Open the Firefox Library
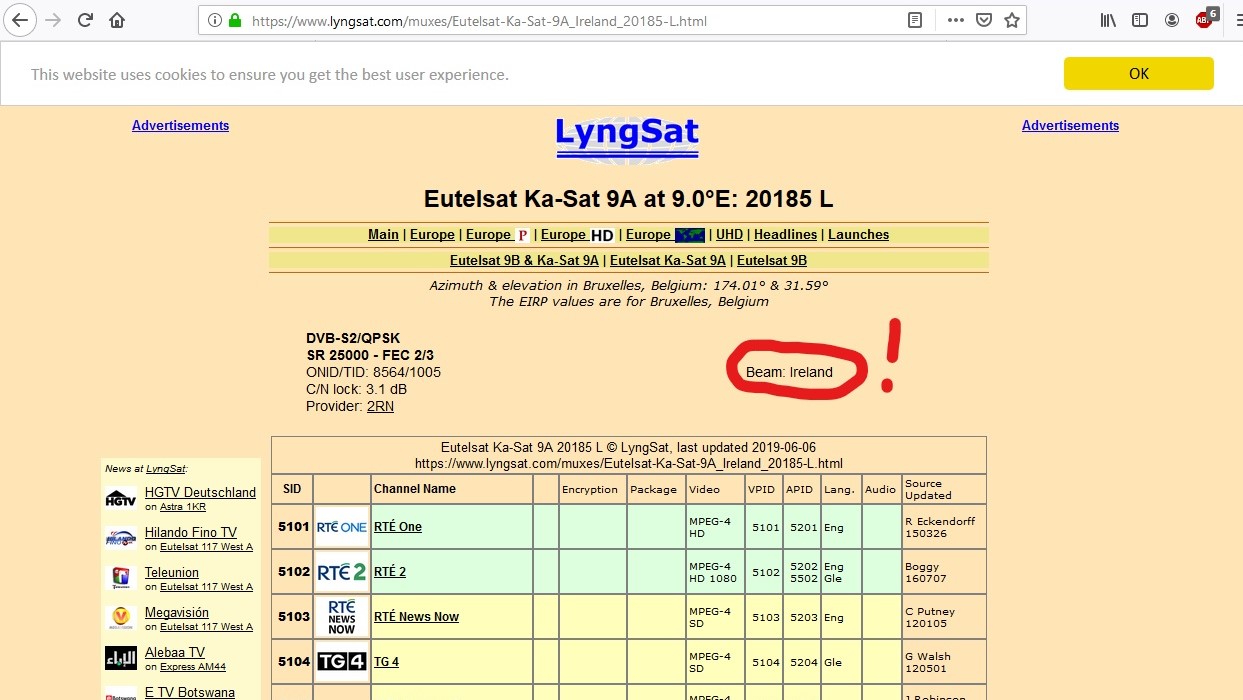 [x=1108, y=20]
